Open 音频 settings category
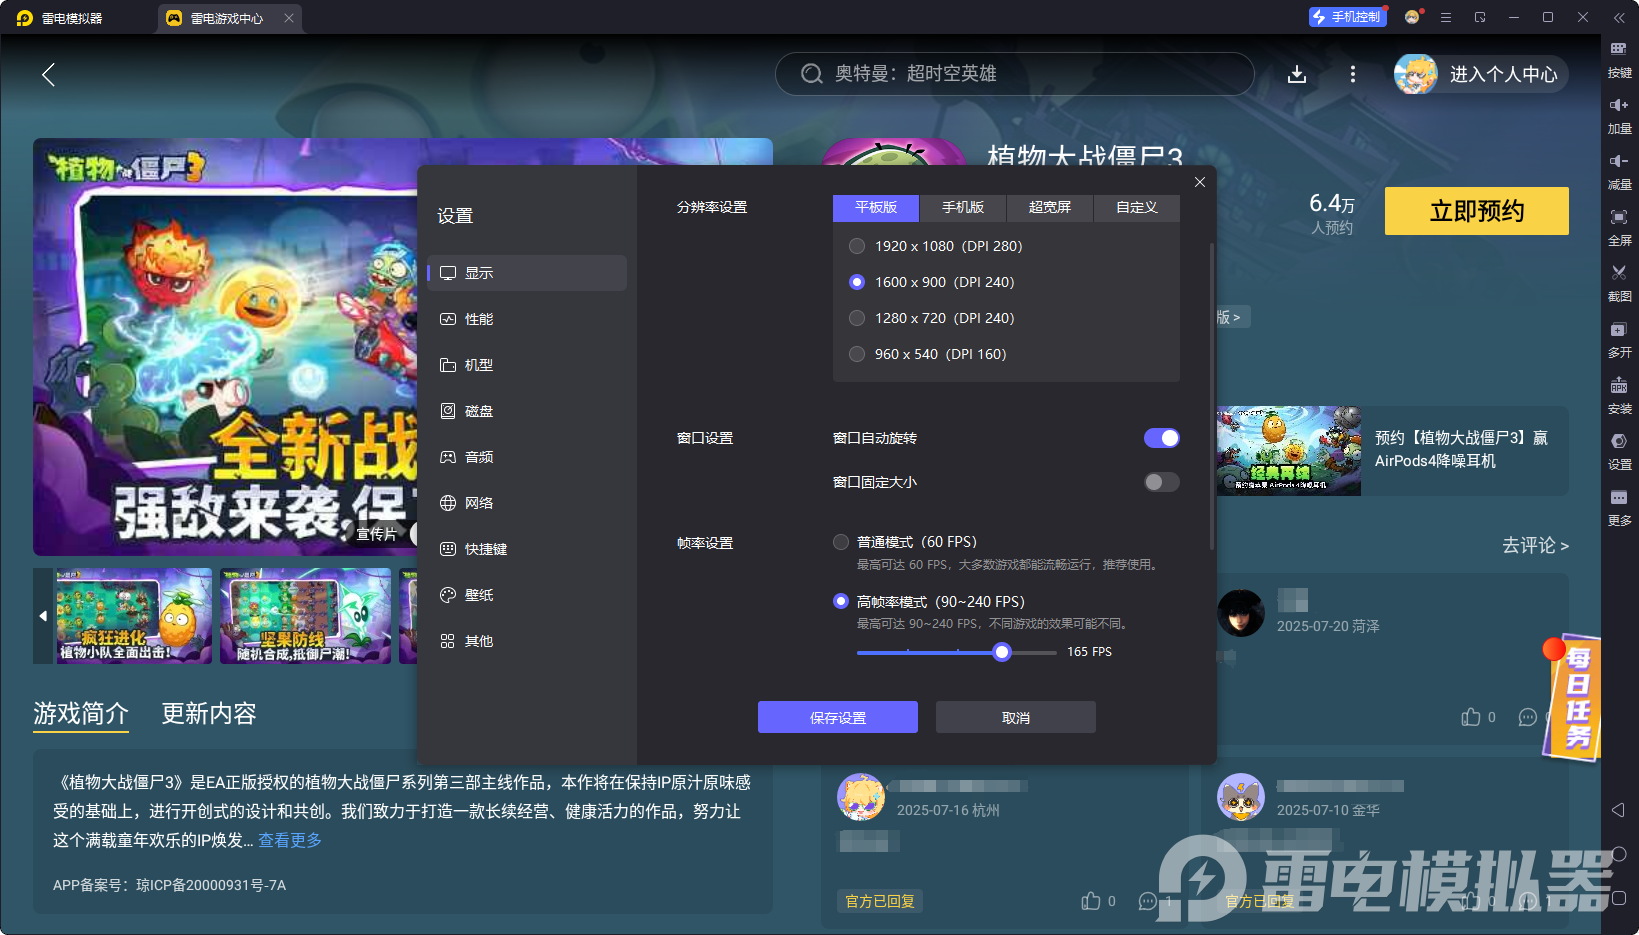 527,457
